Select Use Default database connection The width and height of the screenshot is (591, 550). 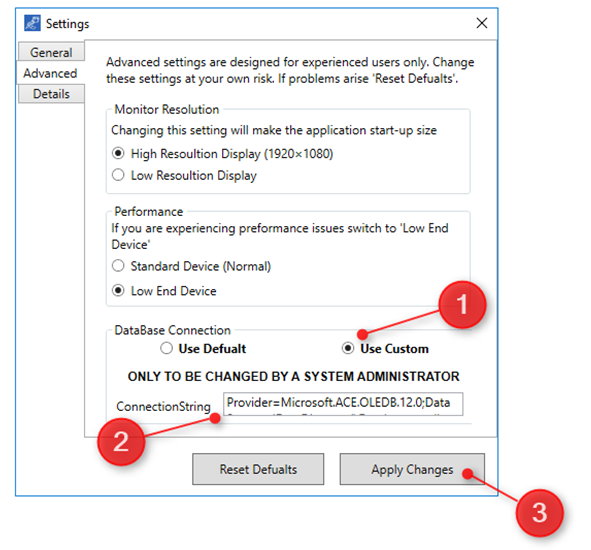pyautogui.click(x=203, y=349)
